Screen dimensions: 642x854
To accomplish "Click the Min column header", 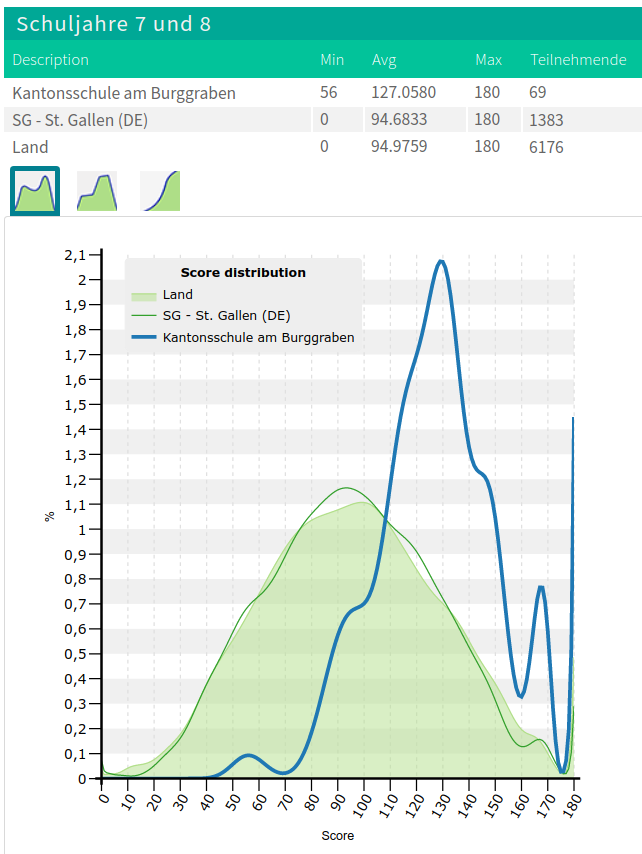I will pyautogui.click(x=332, y=60).
